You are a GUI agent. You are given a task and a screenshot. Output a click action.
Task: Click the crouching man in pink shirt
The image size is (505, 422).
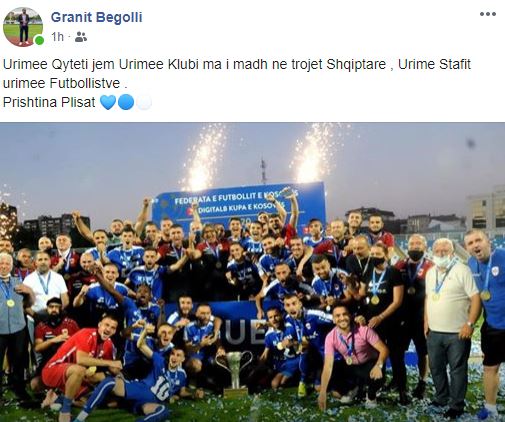click(353, 357)
